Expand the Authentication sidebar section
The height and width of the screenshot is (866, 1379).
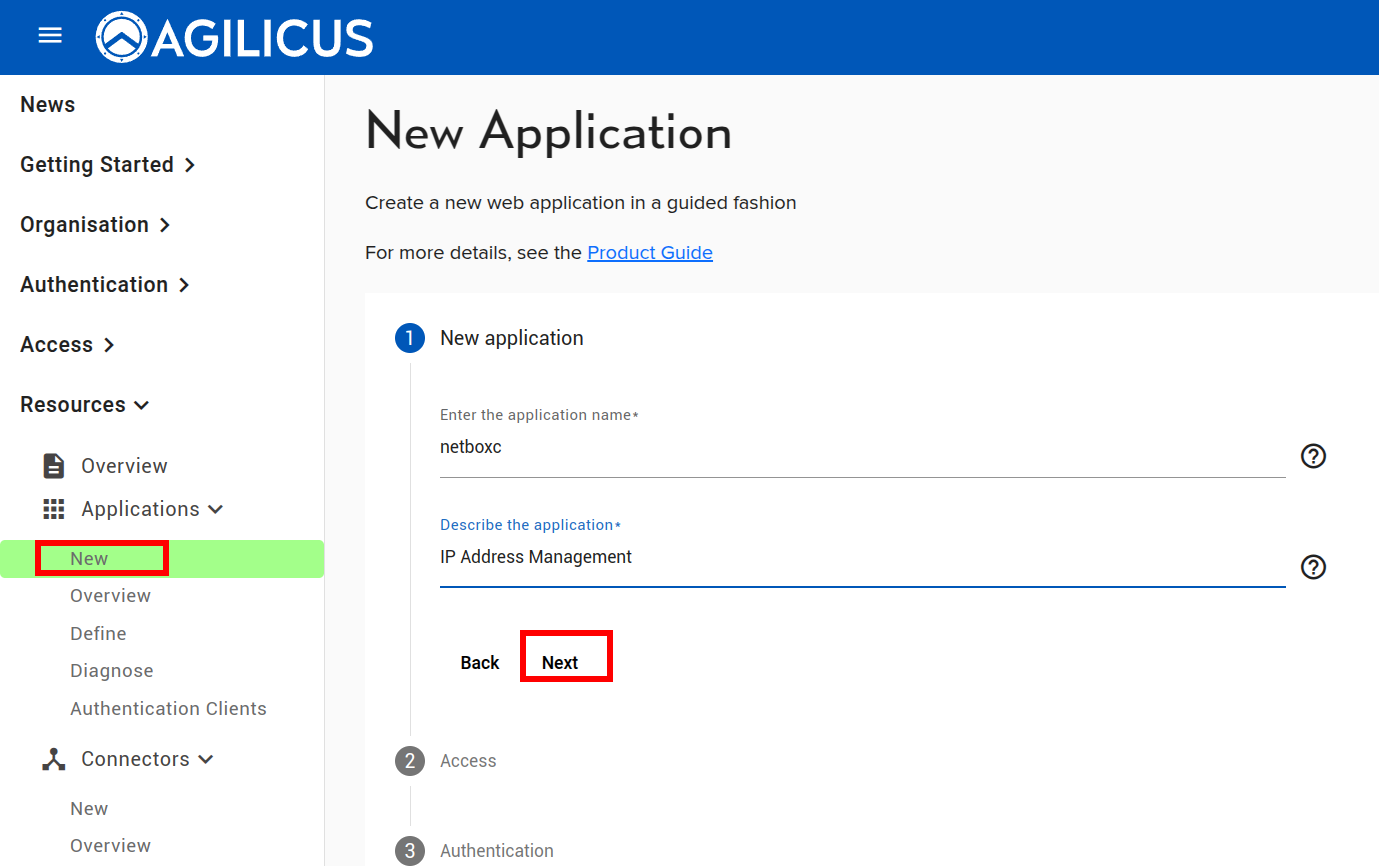tap(95, 284)
